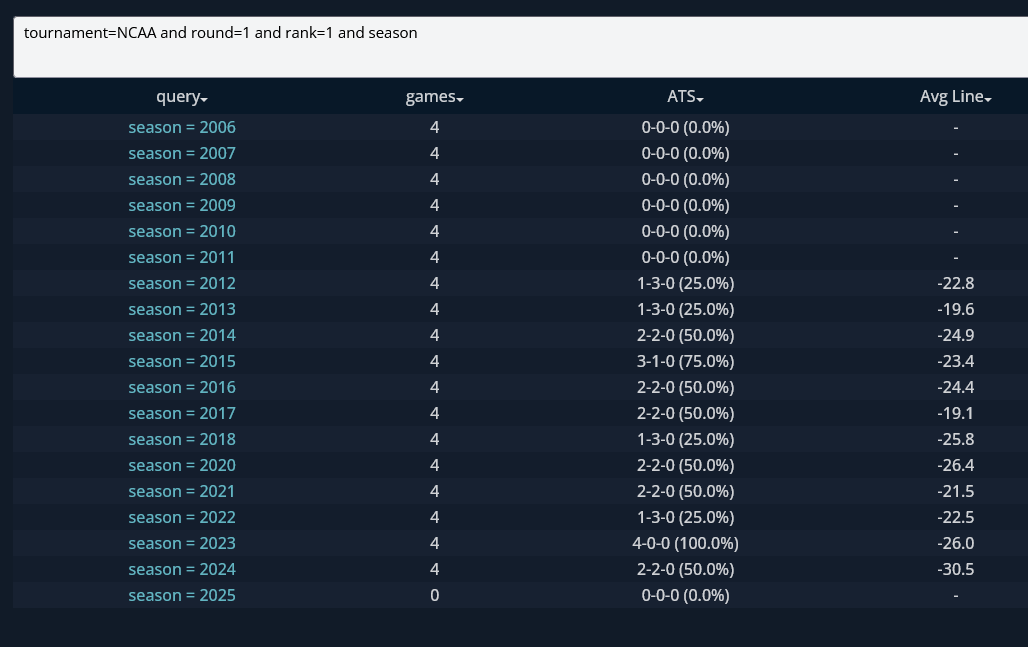Select the Avg Line value -22.5
The height and width of the screenshot is (647, 1028).
[x=955, y=517]
